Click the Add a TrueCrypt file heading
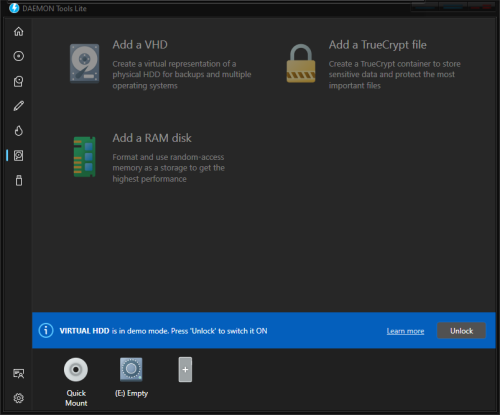This screenshot has height=415, width=500. [x=378, y=45]
